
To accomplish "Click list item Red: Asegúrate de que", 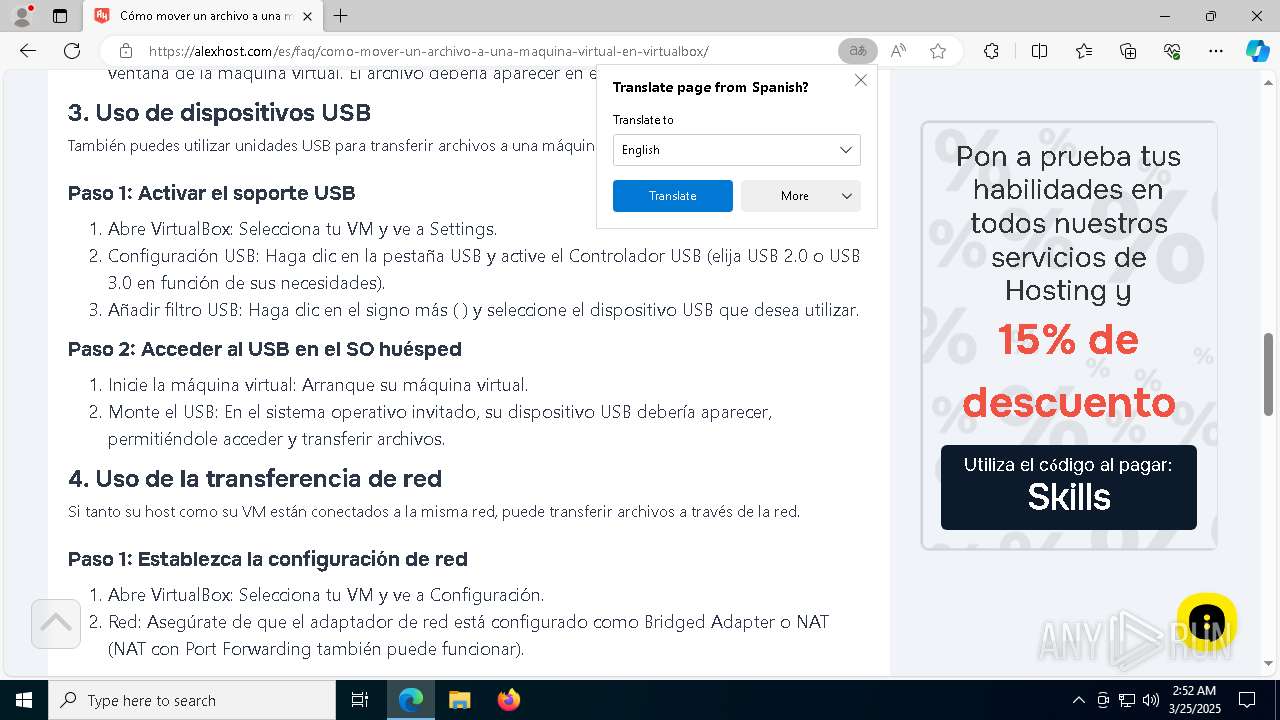I will tap(468, 635).
